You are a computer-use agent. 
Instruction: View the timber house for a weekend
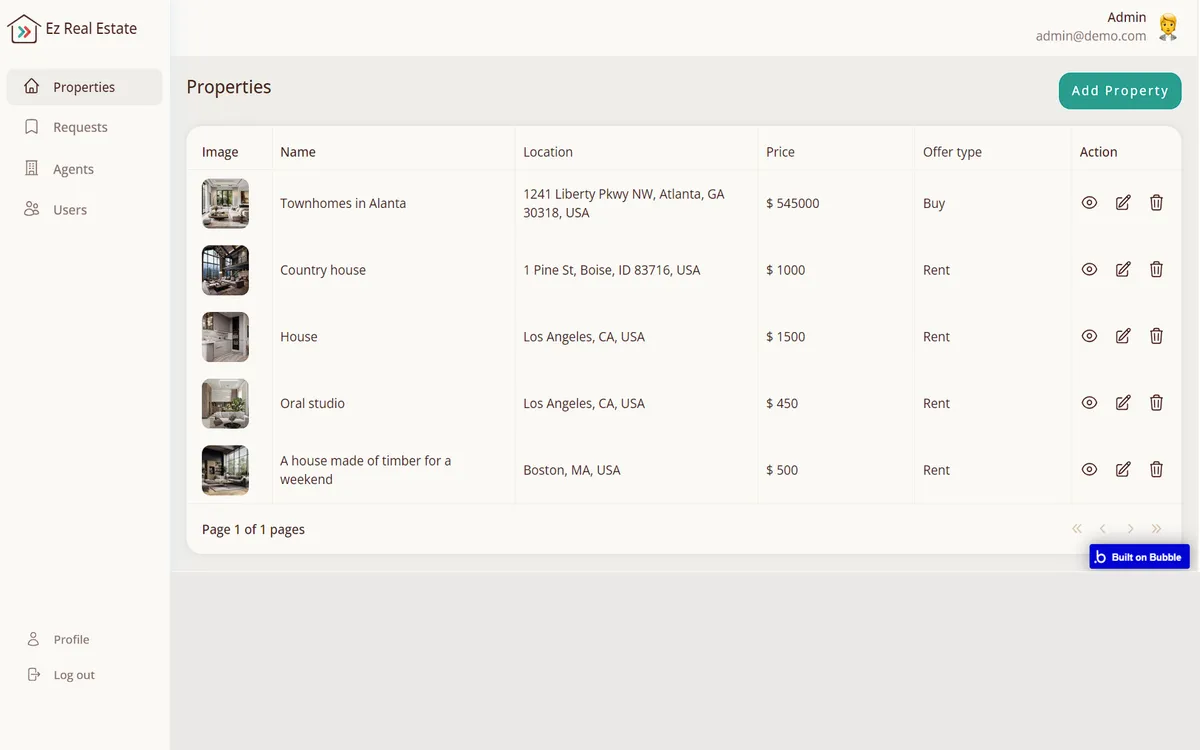(1090, 470)
